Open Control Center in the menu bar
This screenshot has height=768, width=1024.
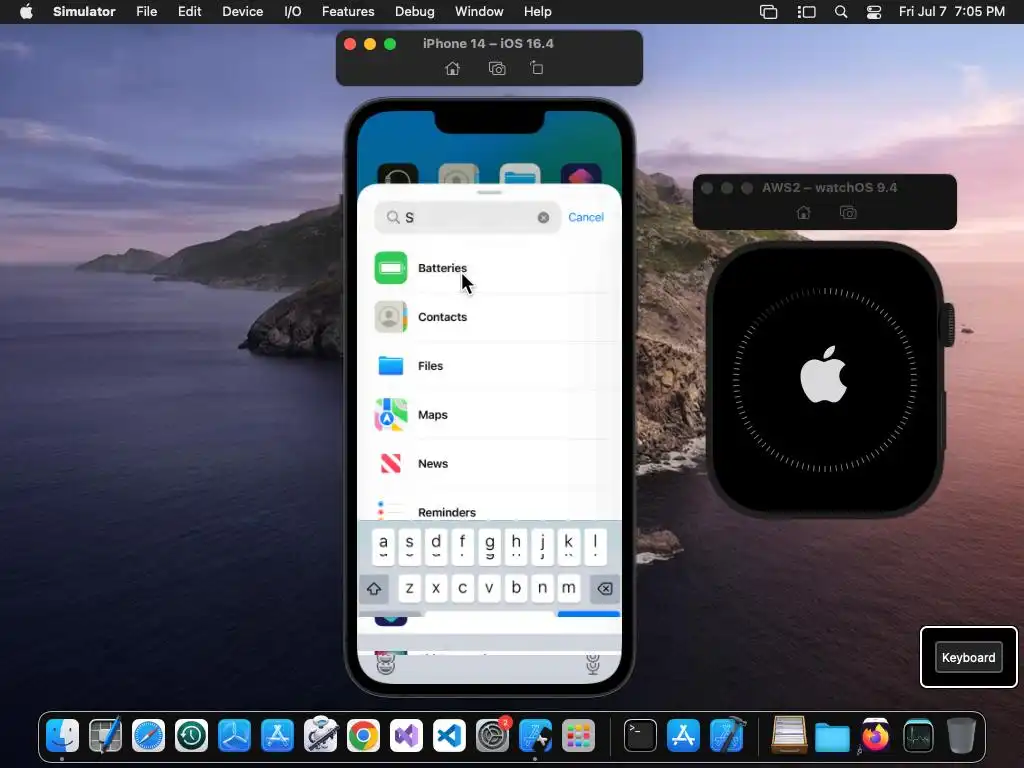coord(874,12)
